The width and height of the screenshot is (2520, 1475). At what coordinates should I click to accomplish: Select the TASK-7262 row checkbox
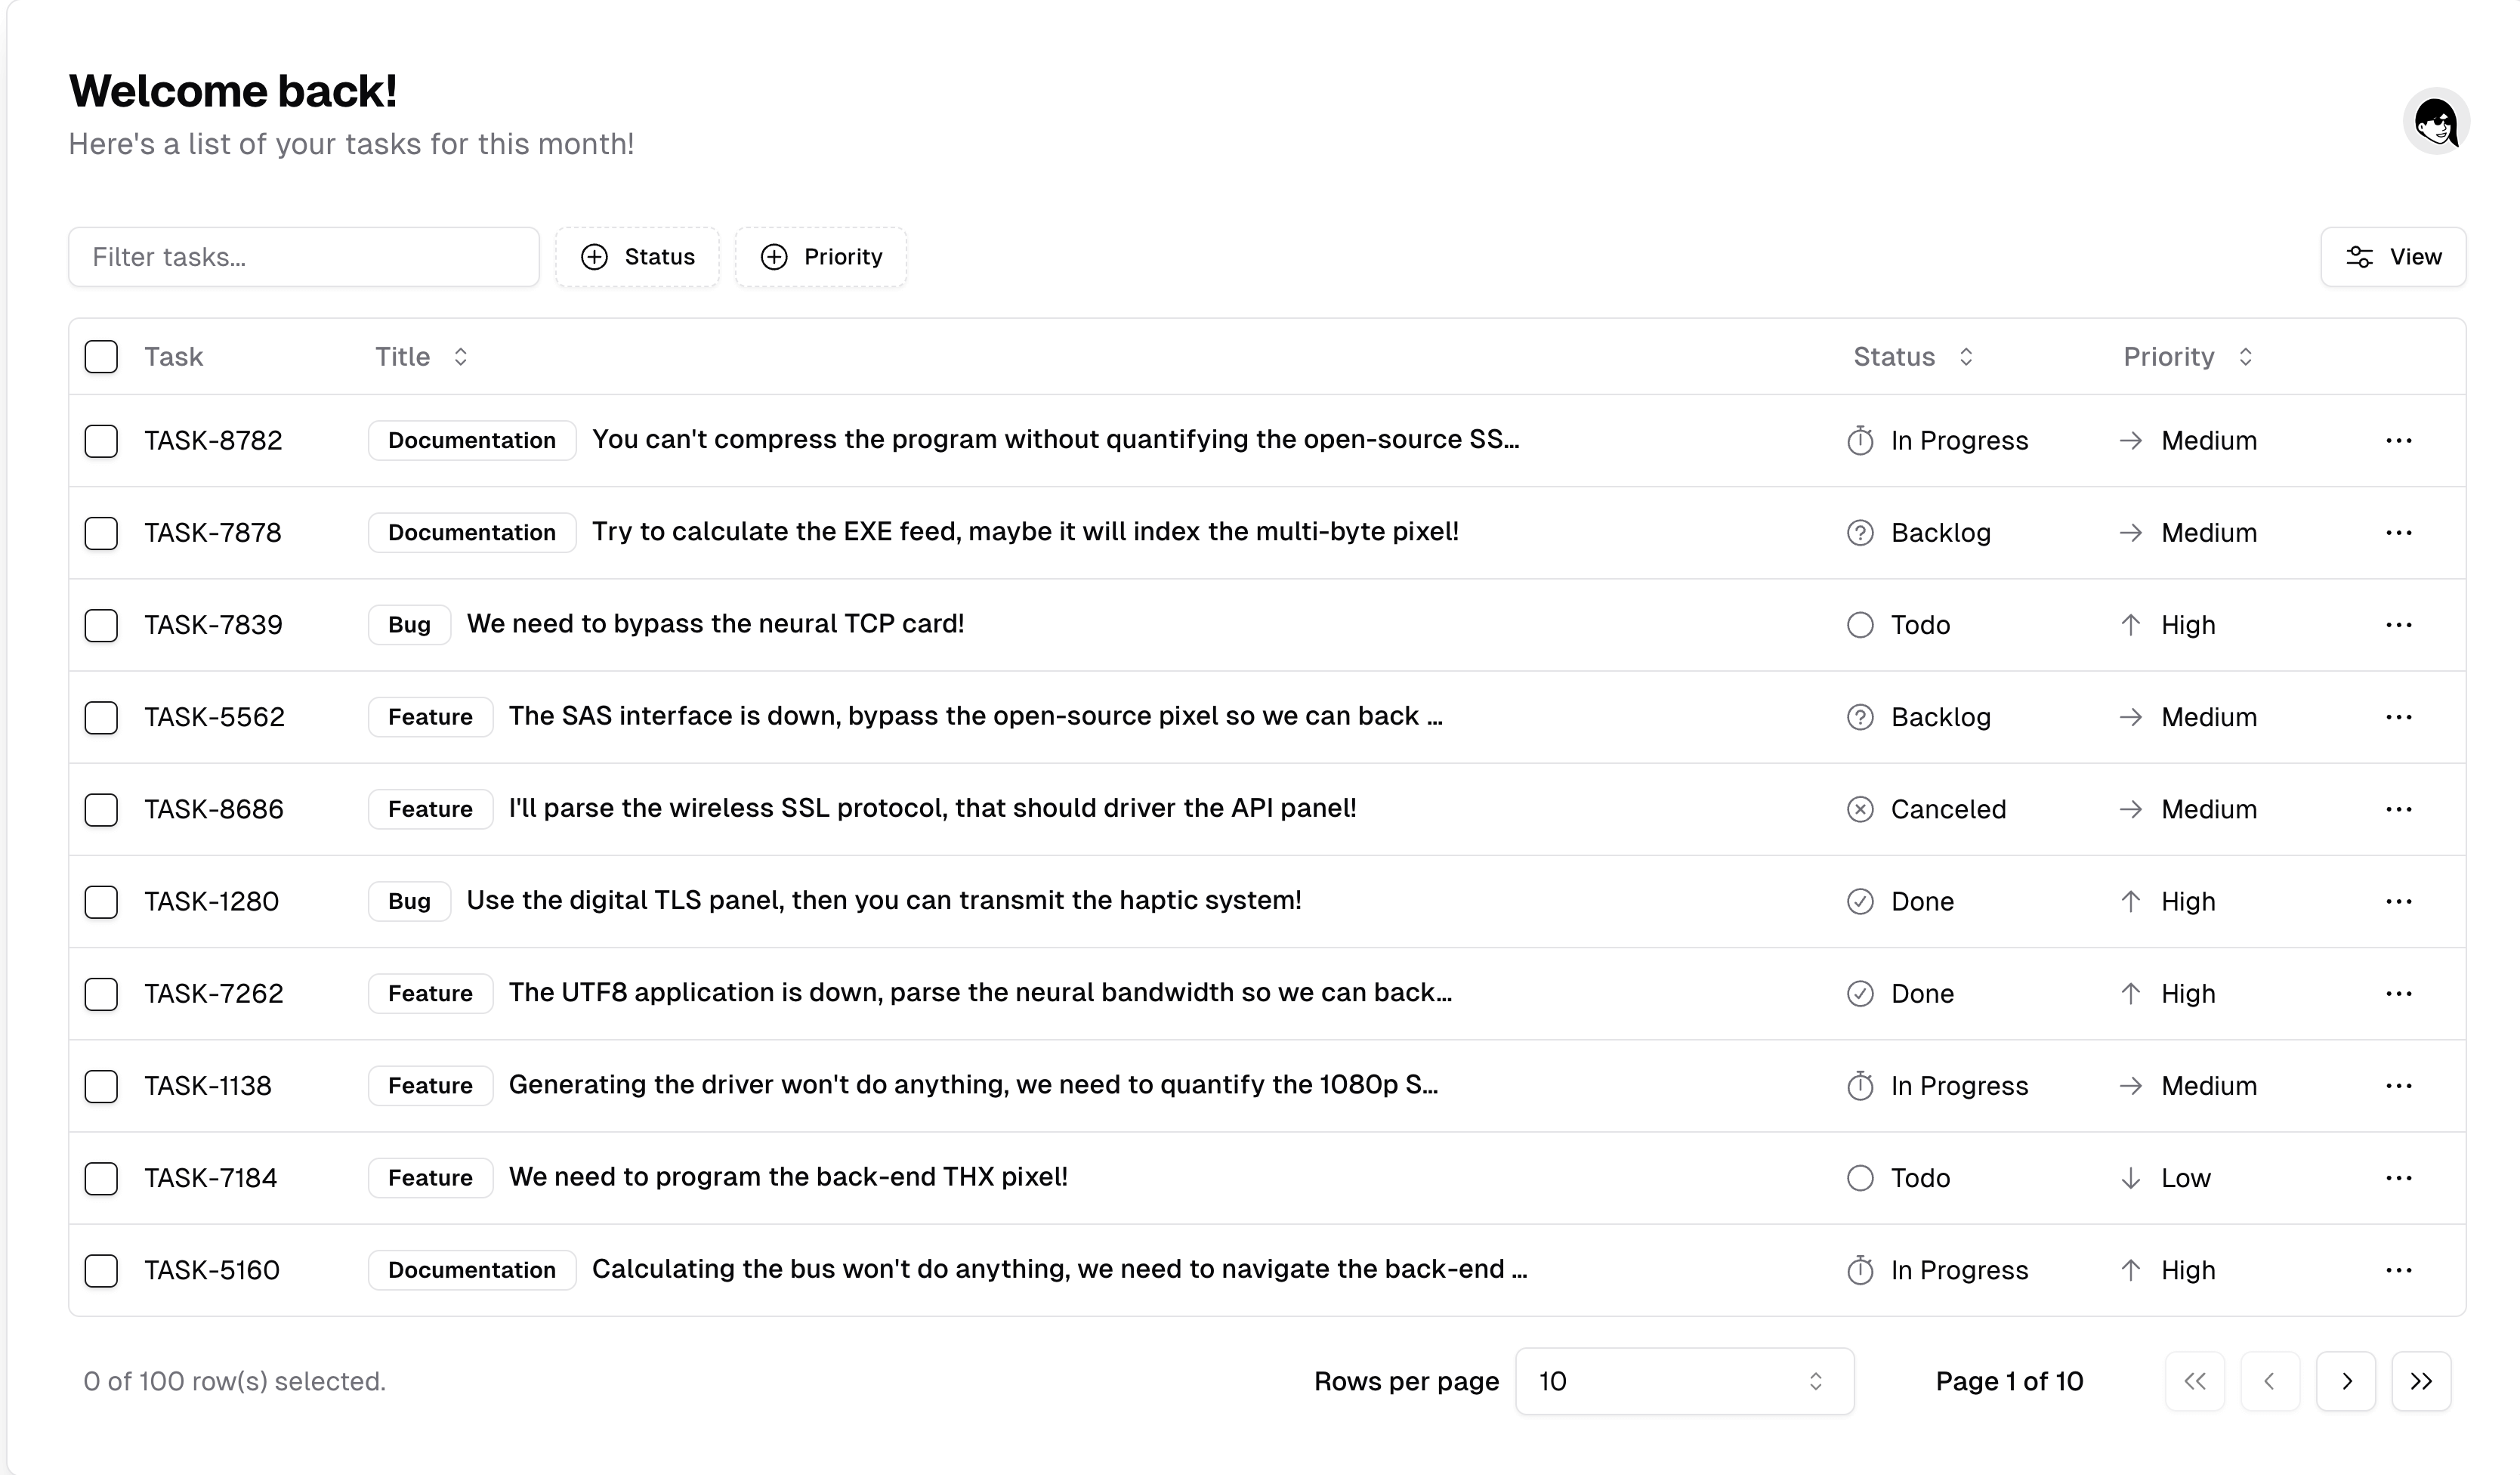click(101, 994)
